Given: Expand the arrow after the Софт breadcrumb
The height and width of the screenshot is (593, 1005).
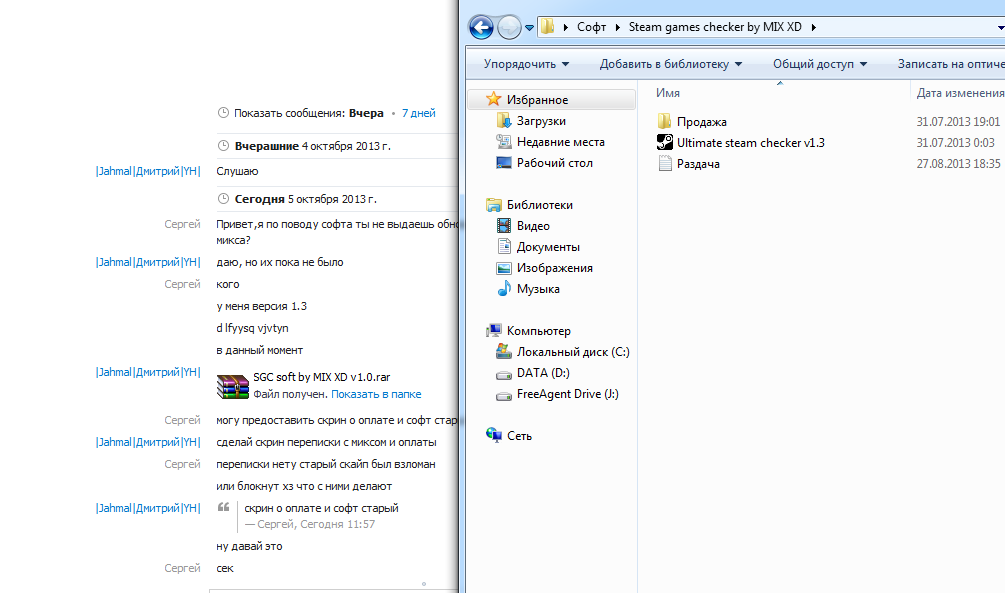Looking at the screenshot, I should (617, 27).
